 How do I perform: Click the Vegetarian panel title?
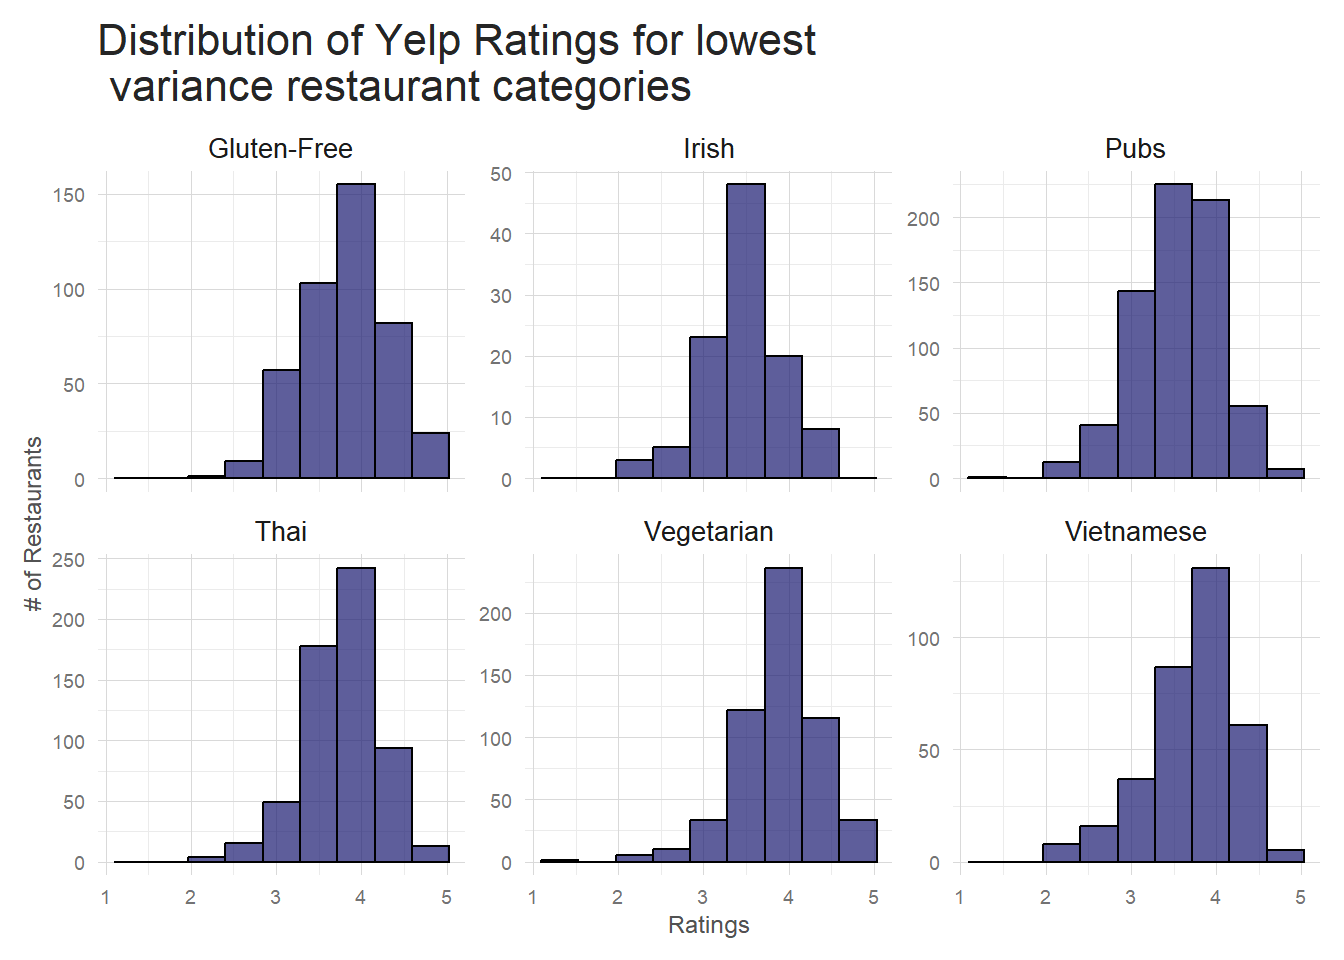point(708,532)
